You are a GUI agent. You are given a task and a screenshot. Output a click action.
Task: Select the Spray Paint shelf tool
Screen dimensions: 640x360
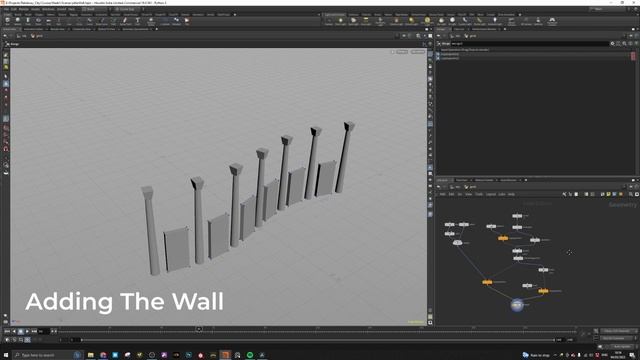tap(125, 21)
